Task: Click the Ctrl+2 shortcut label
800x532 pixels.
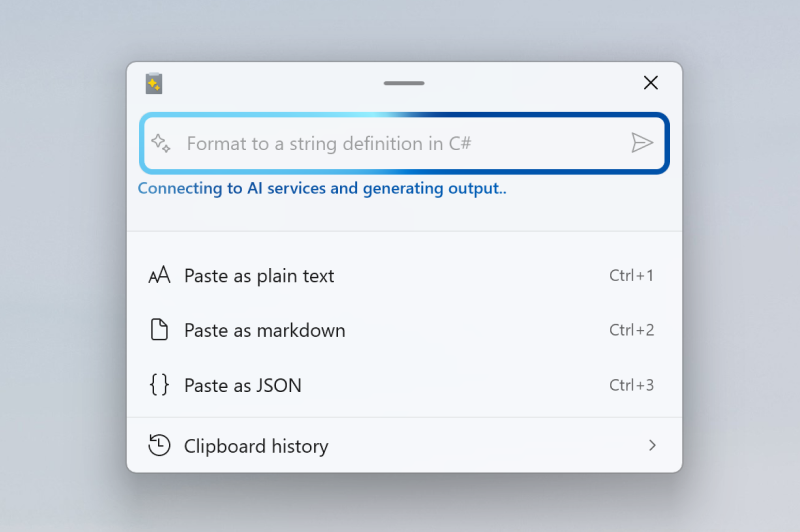Action: (x=631, y=330)
